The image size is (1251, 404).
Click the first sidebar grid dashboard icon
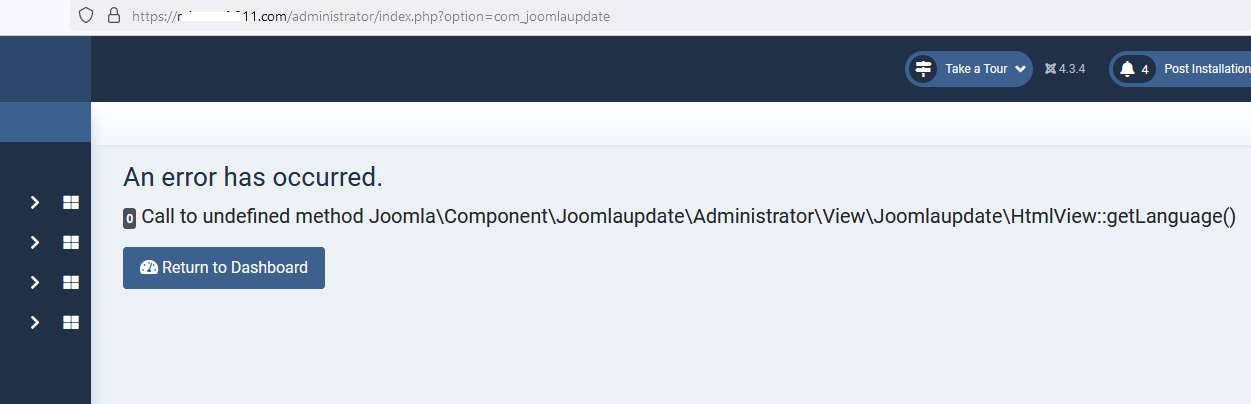tap(71, 202)
